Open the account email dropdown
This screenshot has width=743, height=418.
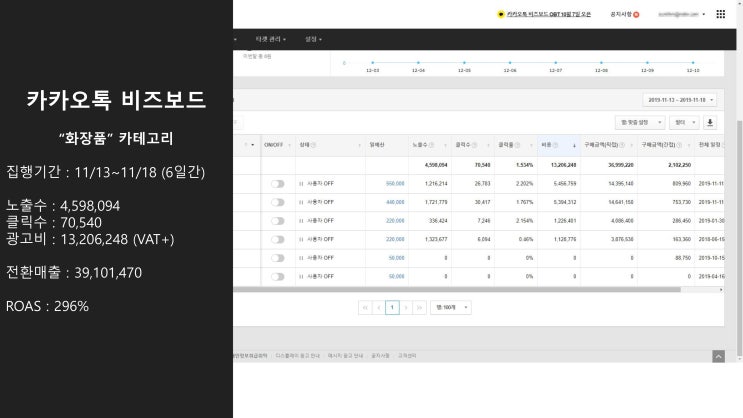click(x=681, y=14)
